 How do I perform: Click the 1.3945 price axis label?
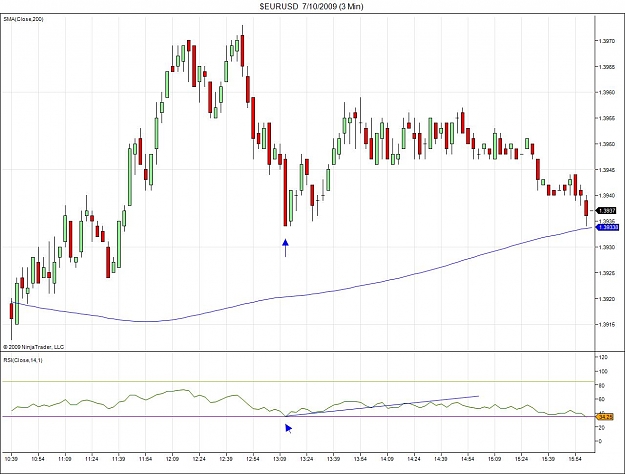click(x=607, y=170)
